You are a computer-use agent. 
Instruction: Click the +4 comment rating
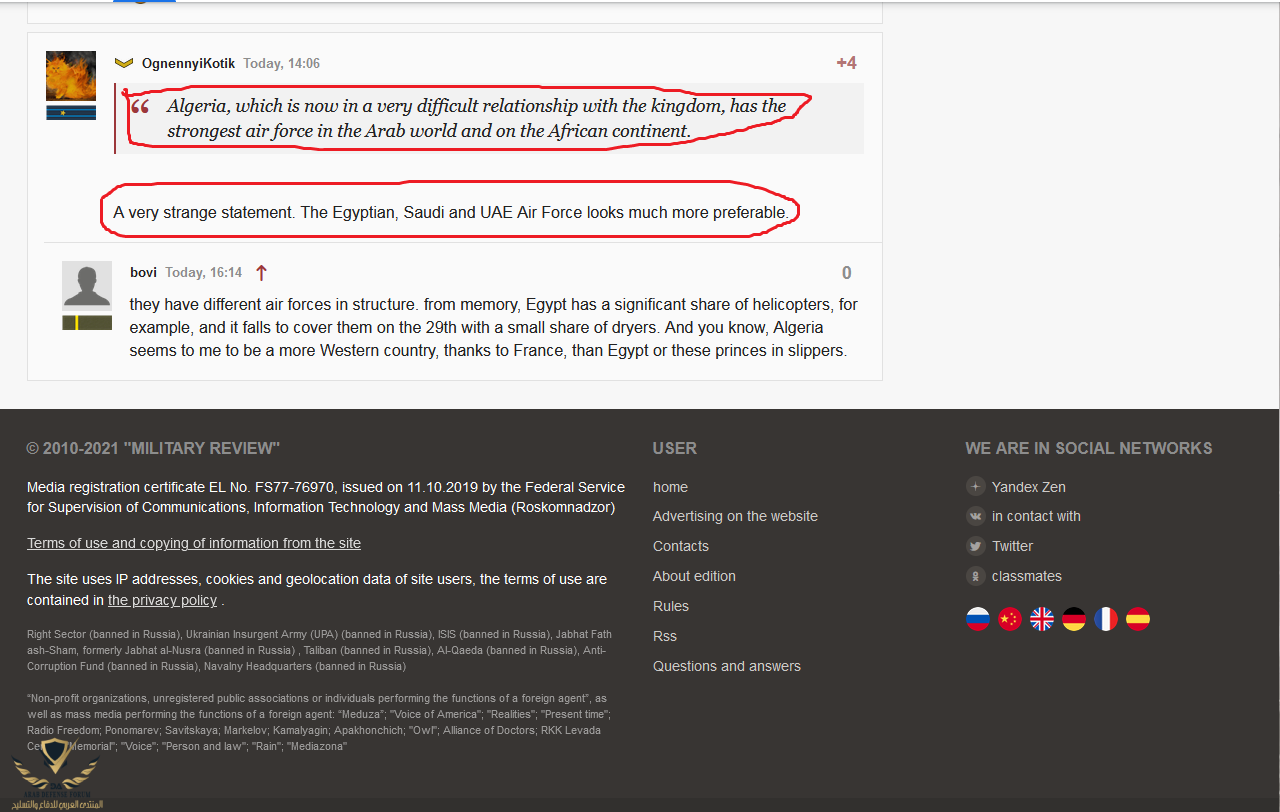click(x=846, y=63)
